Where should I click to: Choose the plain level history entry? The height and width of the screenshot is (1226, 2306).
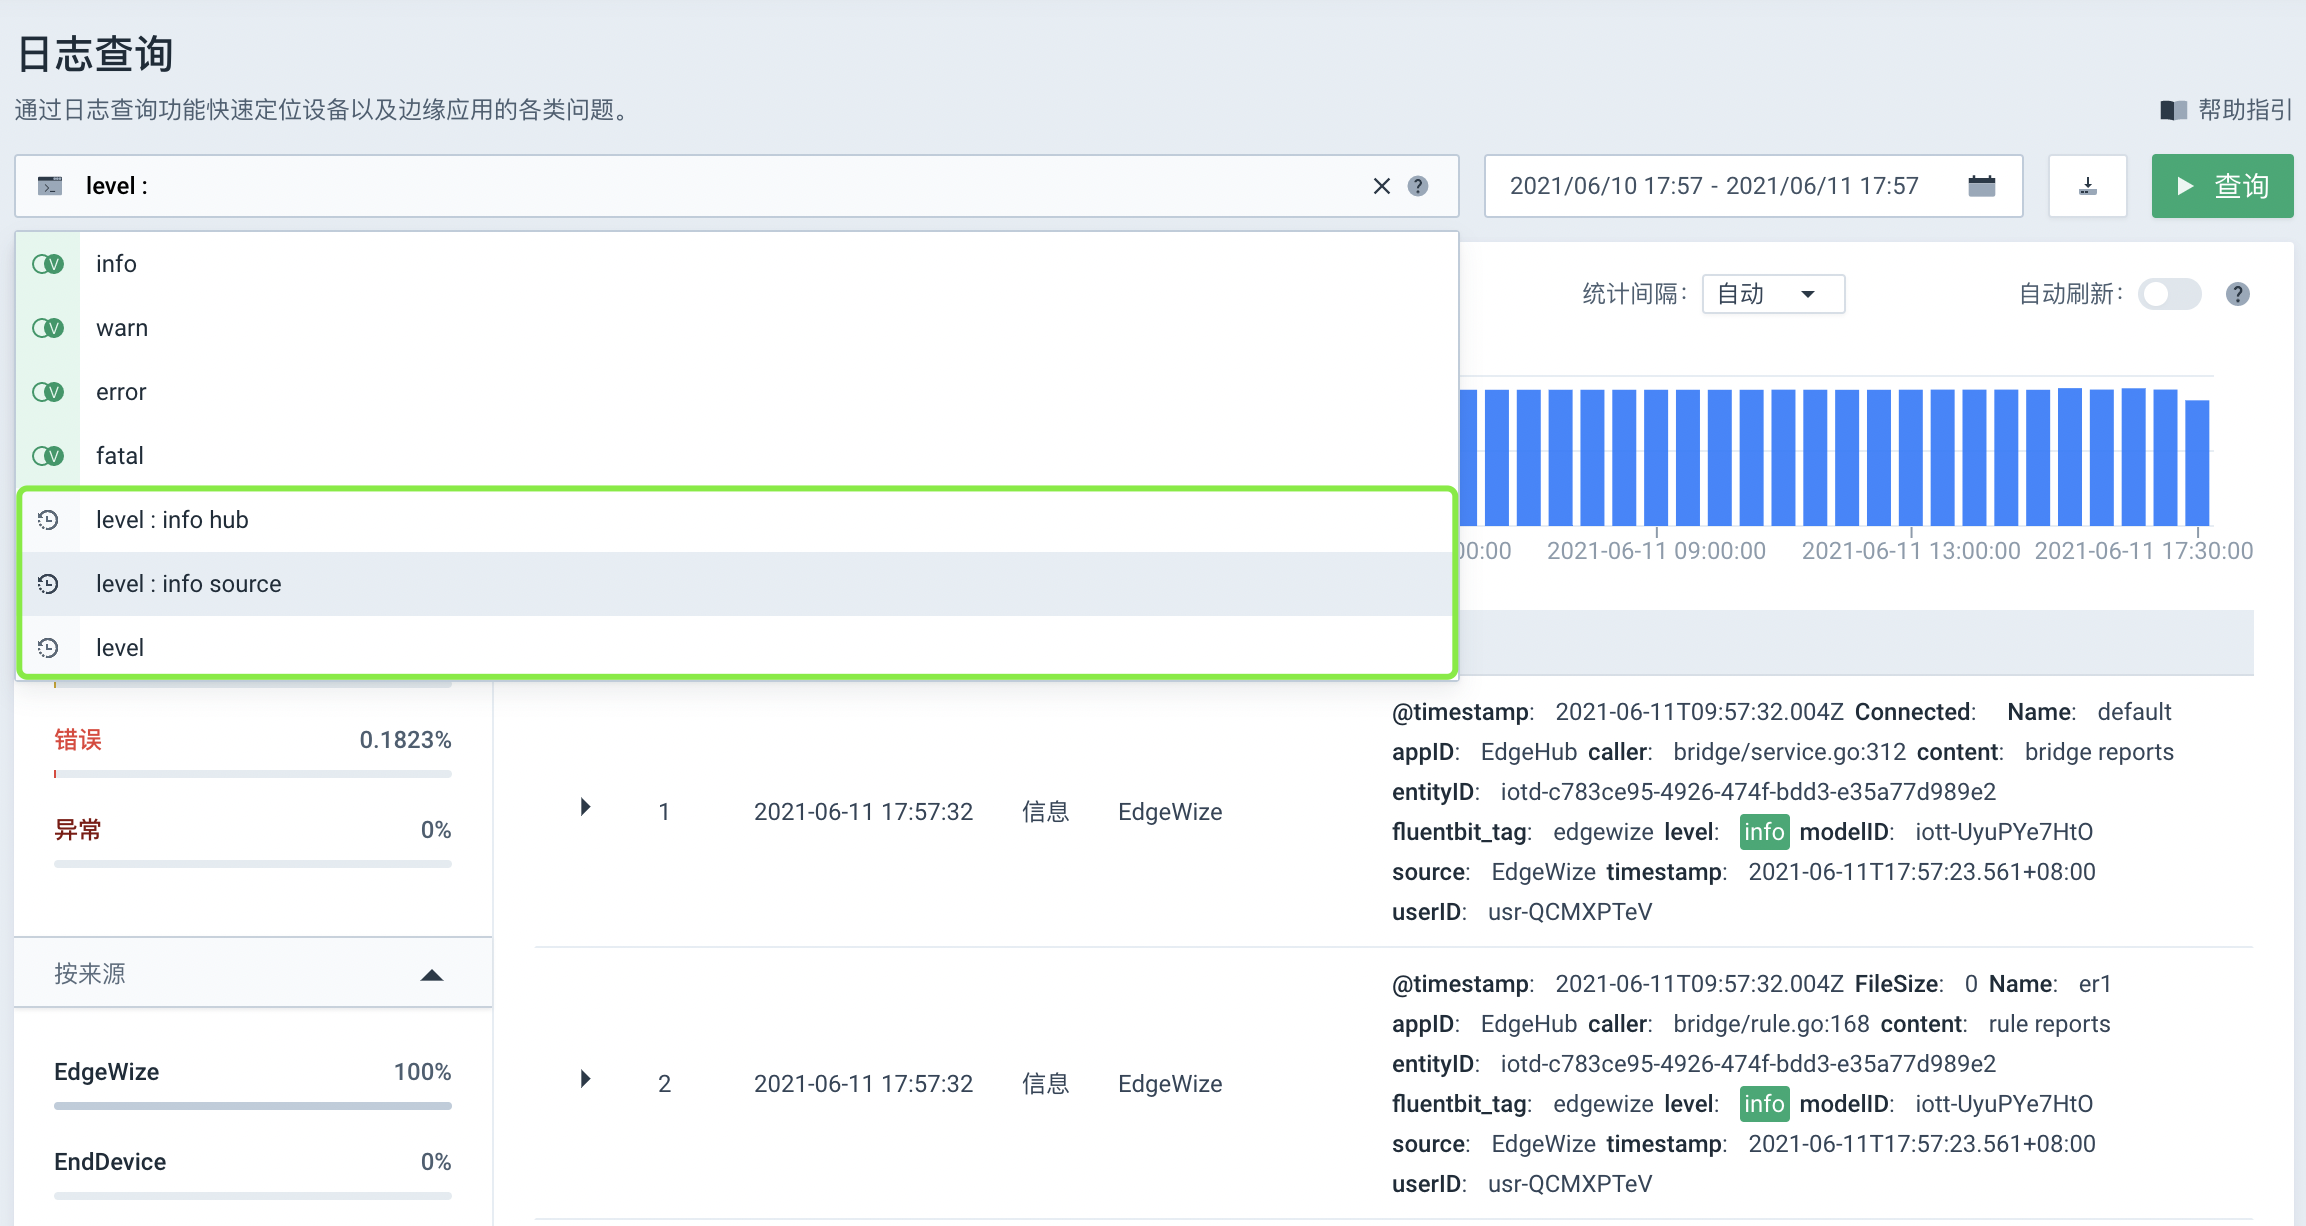click(737, 648)
